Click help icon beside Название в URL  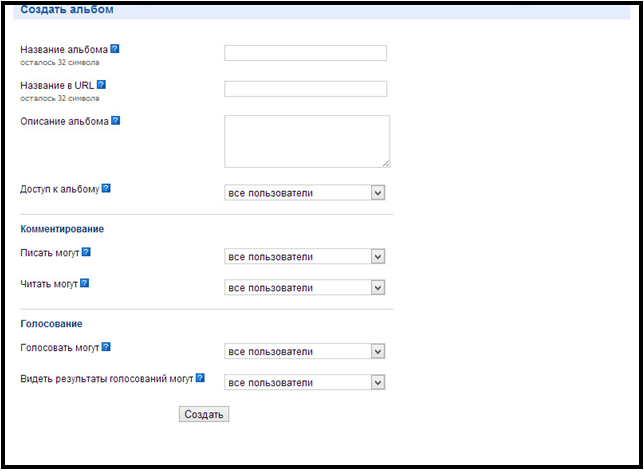(101, 85)
